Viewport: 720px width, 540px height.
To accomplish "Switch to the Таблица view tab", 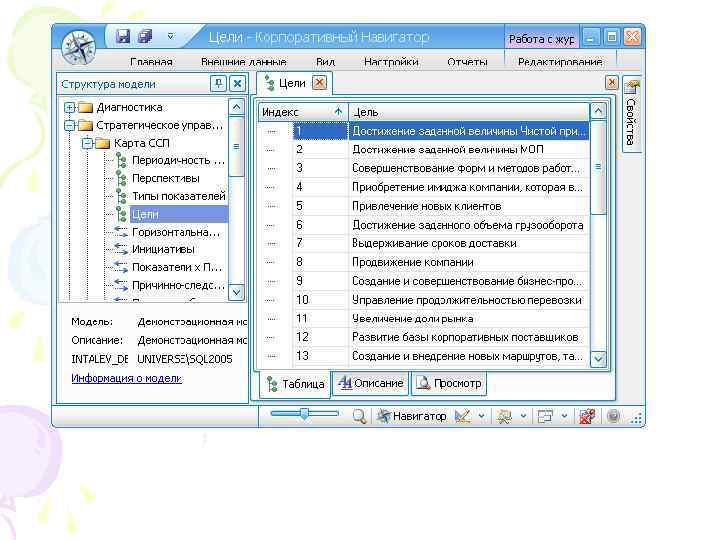I will 295,384.
